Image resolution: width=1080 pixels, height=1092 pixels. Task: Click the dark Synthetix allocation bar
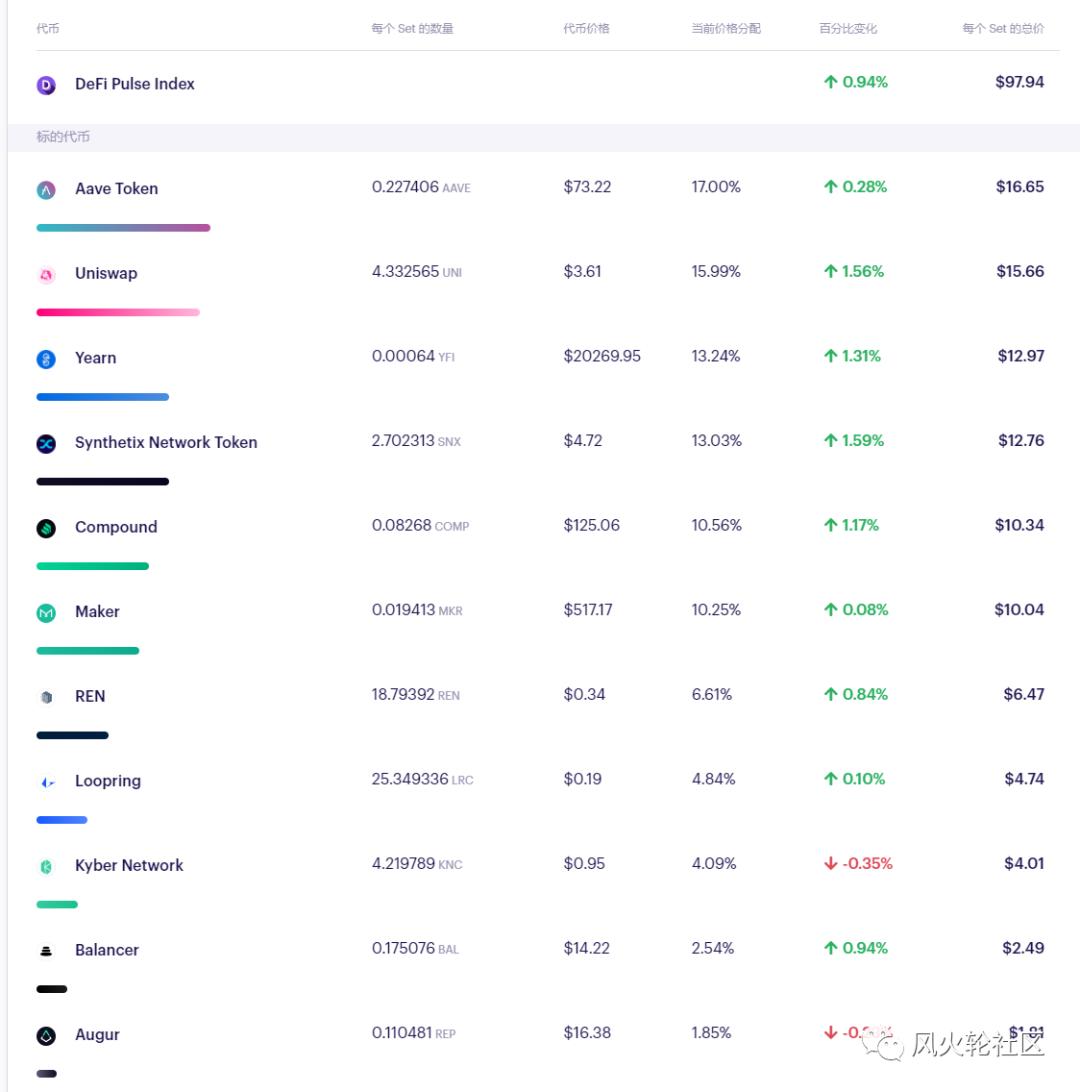[x=102, y=481]
